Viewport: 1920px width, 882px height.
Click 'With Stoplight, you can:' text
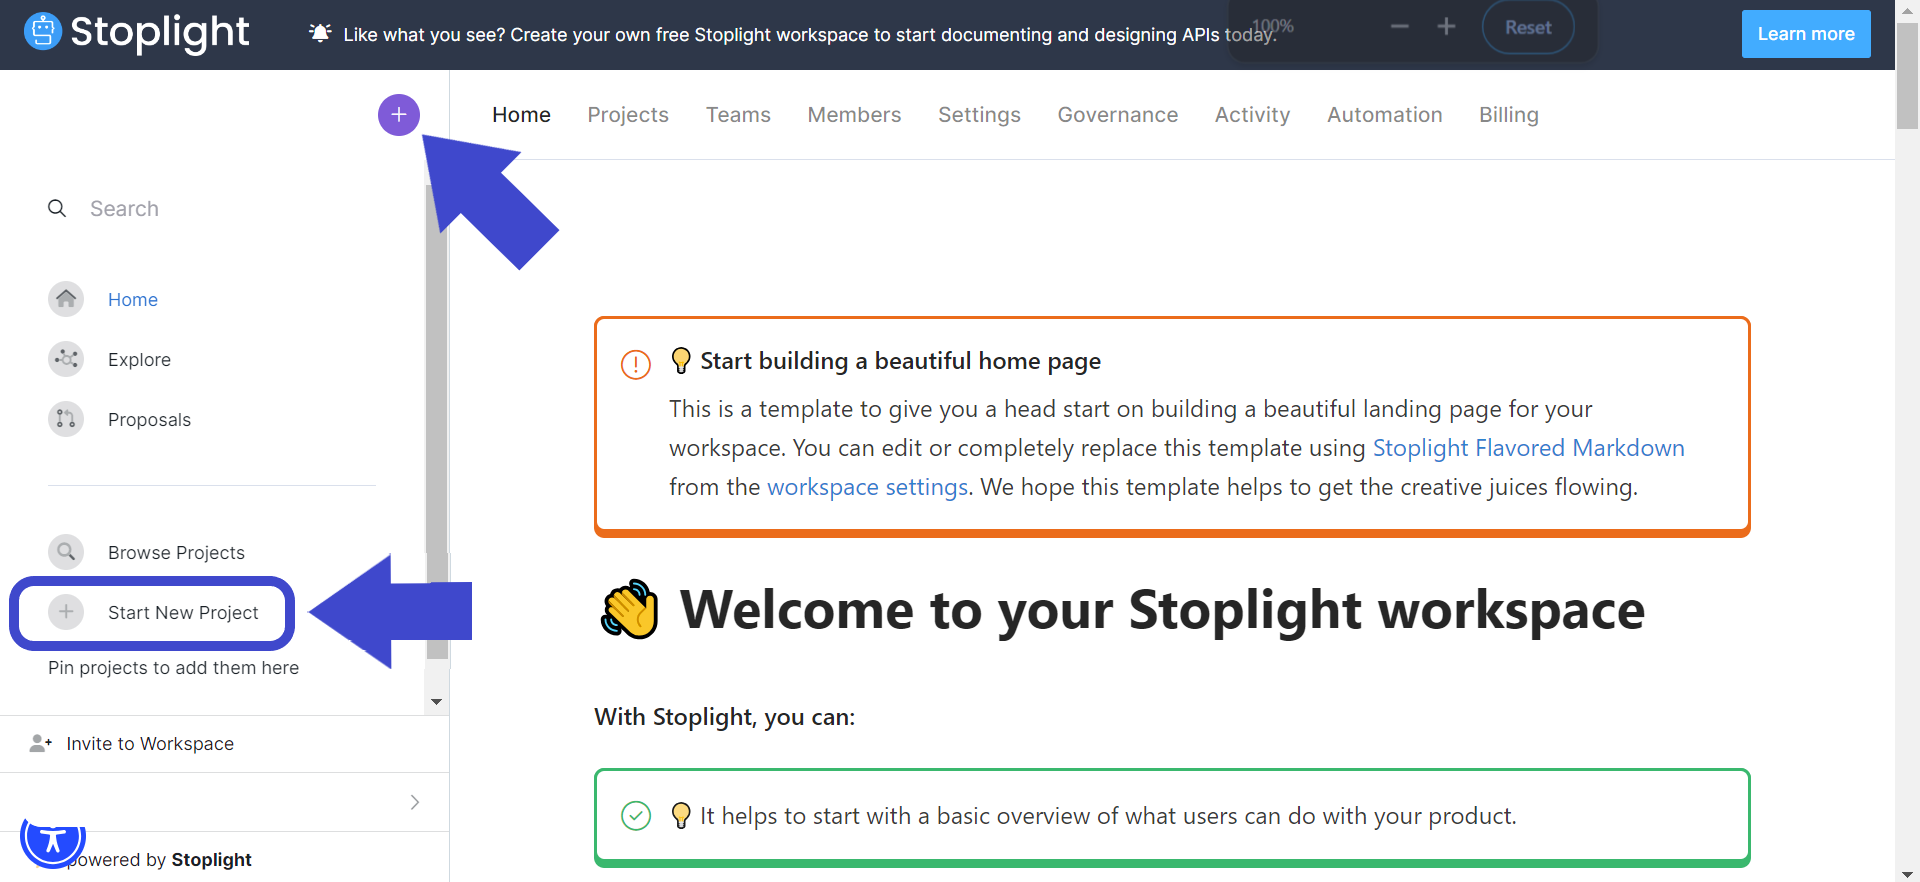[x=725, y=717]
